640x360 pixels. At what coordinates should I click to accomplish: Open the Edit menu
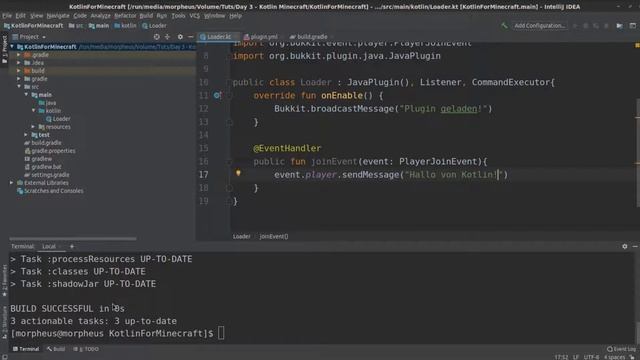[x=20, y=16]
